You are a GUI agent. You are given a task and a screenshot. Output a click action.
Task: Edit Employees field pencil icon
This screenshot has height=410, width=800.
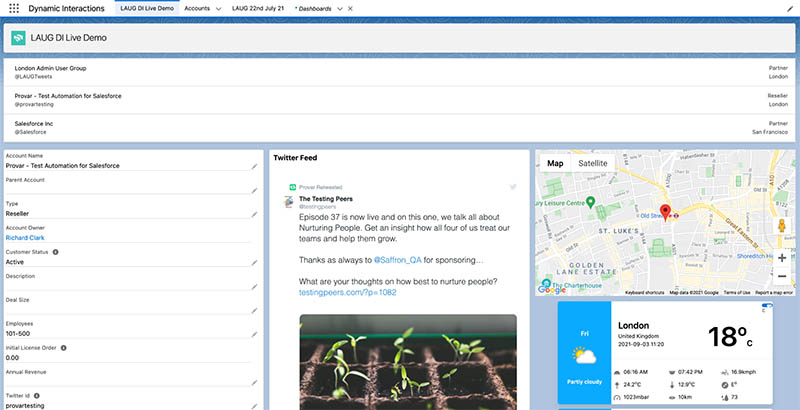(x=254, y=334)
